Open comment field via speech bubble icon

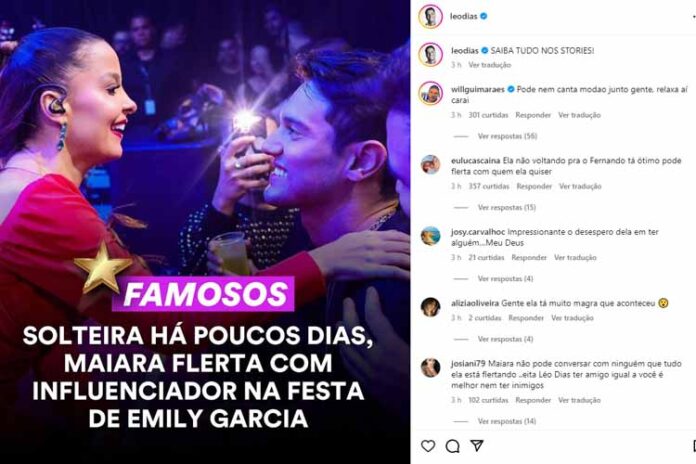(452, 446)
